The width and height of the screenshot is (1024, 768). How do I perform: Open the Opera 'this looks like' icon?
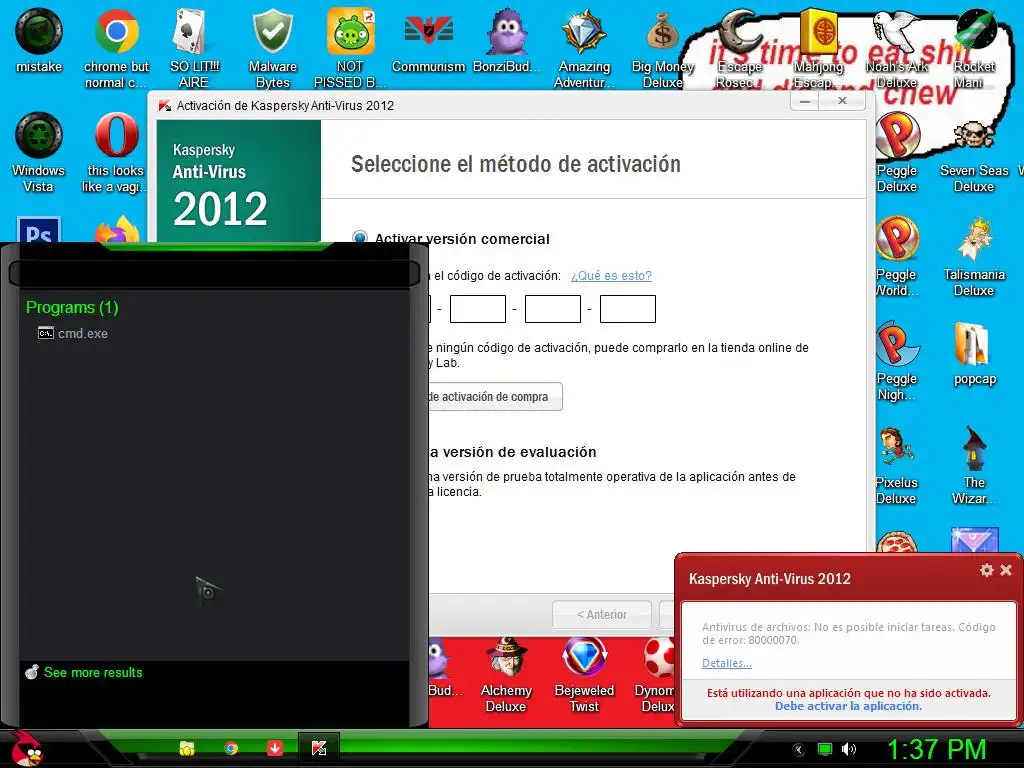[x=116, y=152]
